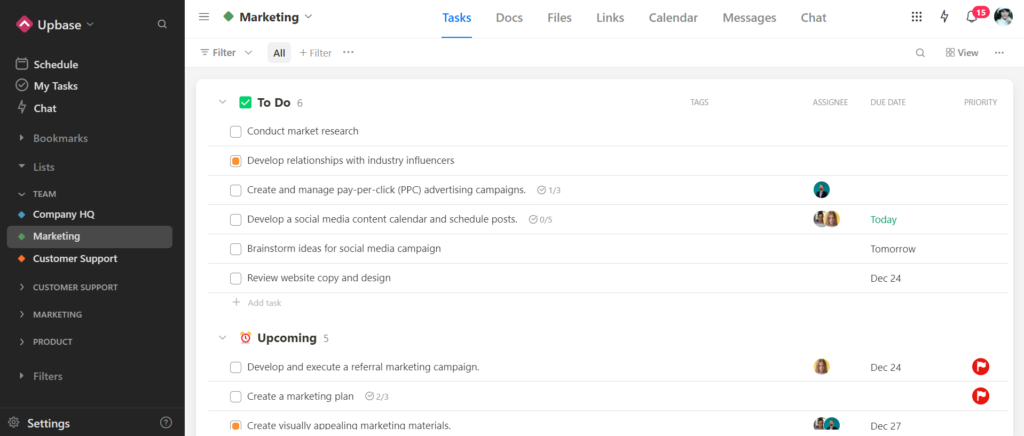Click the Chat lightning icon in sidebar
The height and width of the screenshot is (436, 1024).
coord(22,107)
